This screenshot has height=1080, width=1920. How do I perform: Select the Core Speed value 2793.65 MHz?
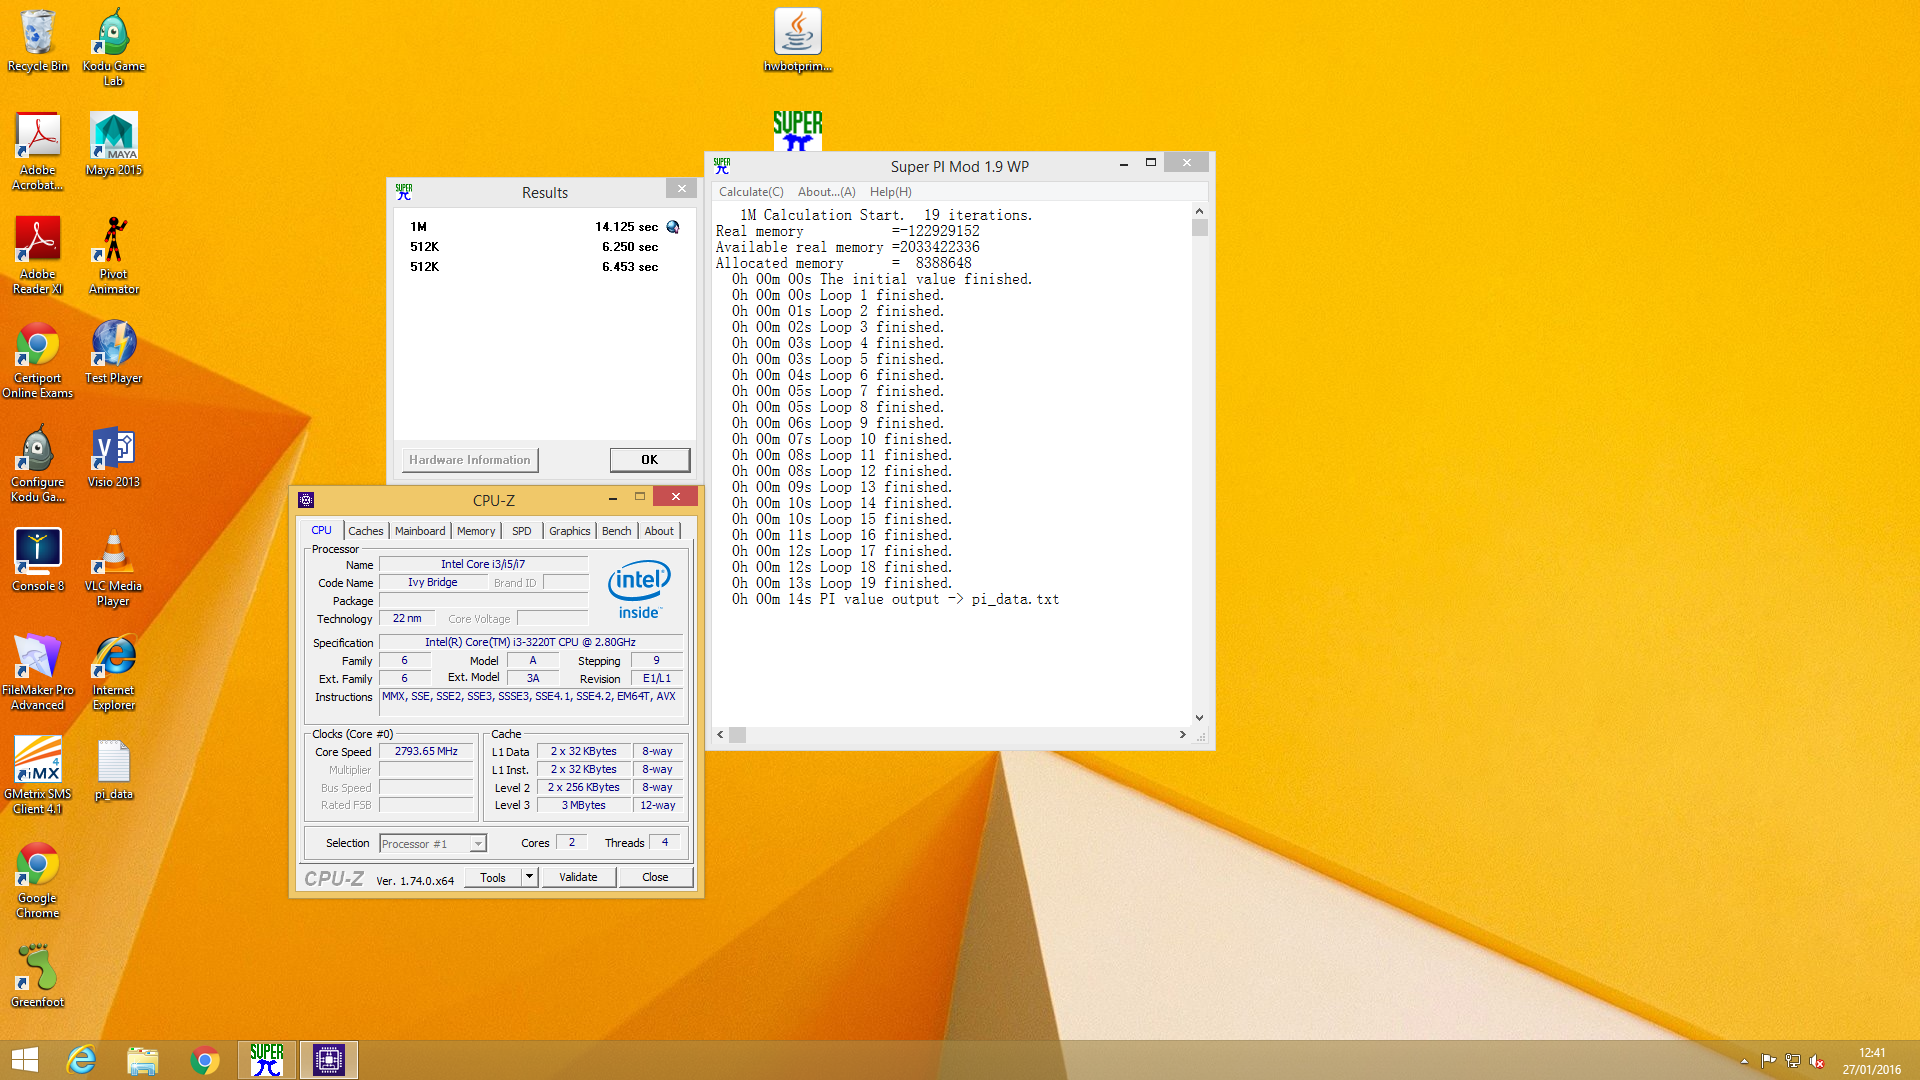pyautogui.click(x=426, y=752)
